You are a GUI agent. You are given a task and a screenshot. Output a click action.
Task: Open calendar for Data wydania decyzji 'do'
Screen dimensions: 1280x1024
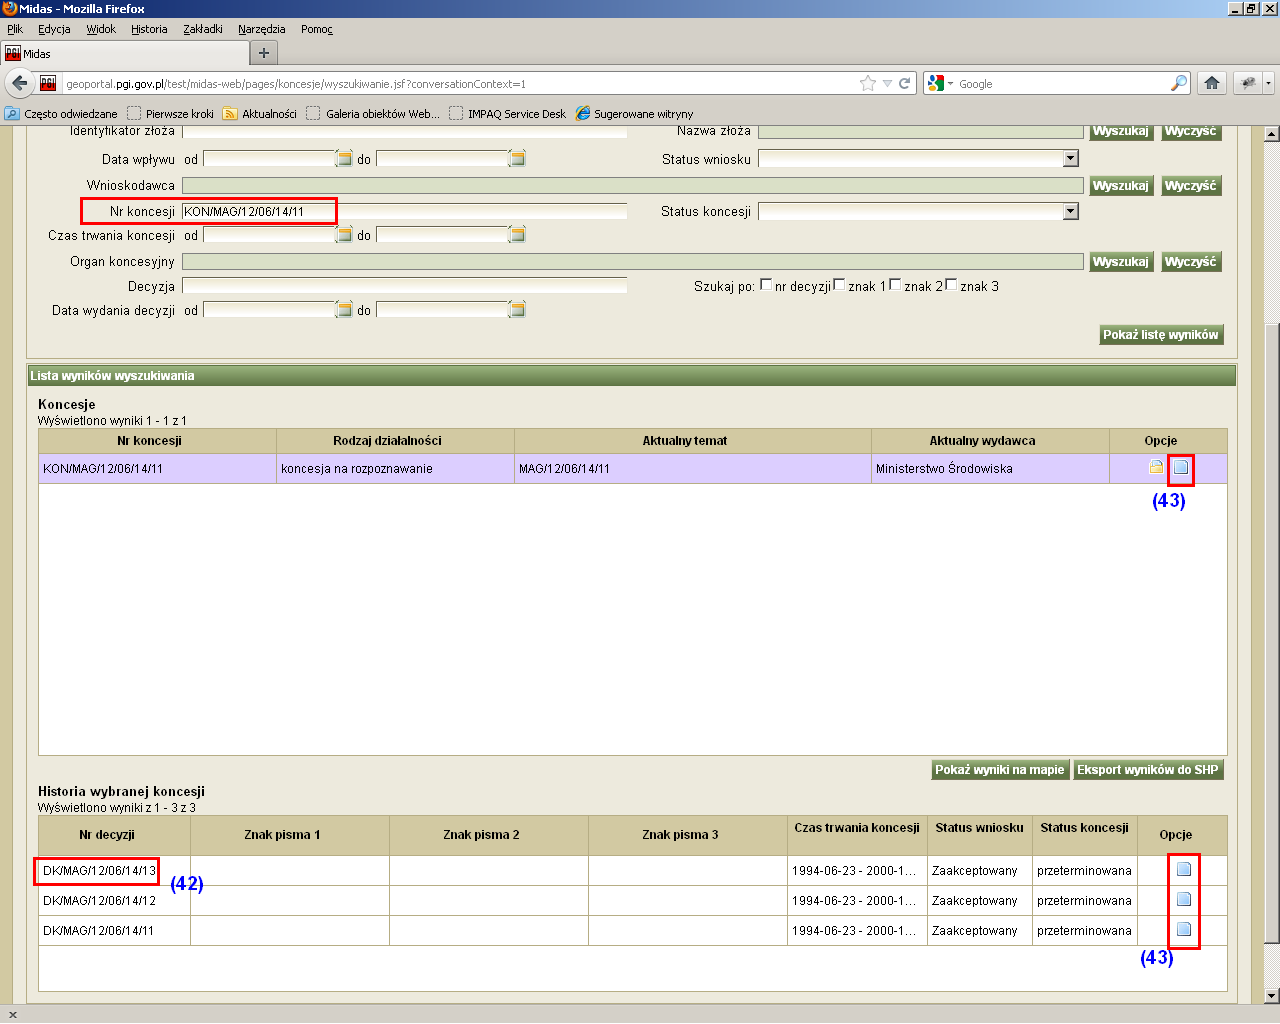517,309
